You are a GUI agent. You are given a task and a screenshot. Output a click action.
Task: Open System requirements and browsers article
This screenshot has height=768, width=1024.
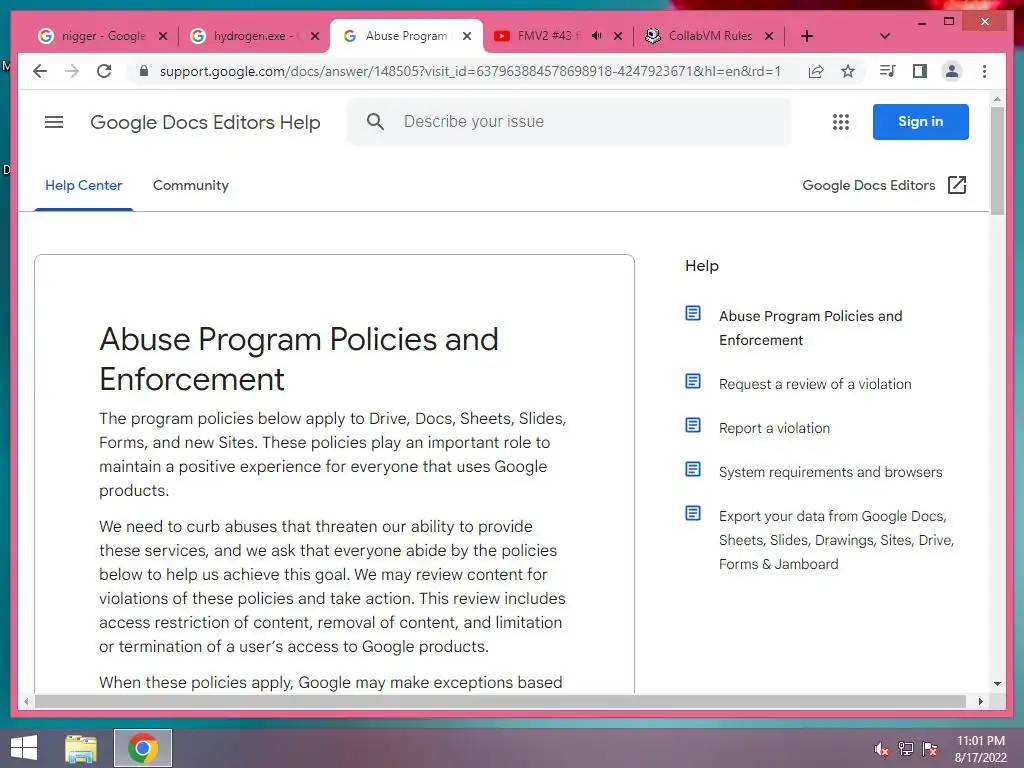(830, 472)
